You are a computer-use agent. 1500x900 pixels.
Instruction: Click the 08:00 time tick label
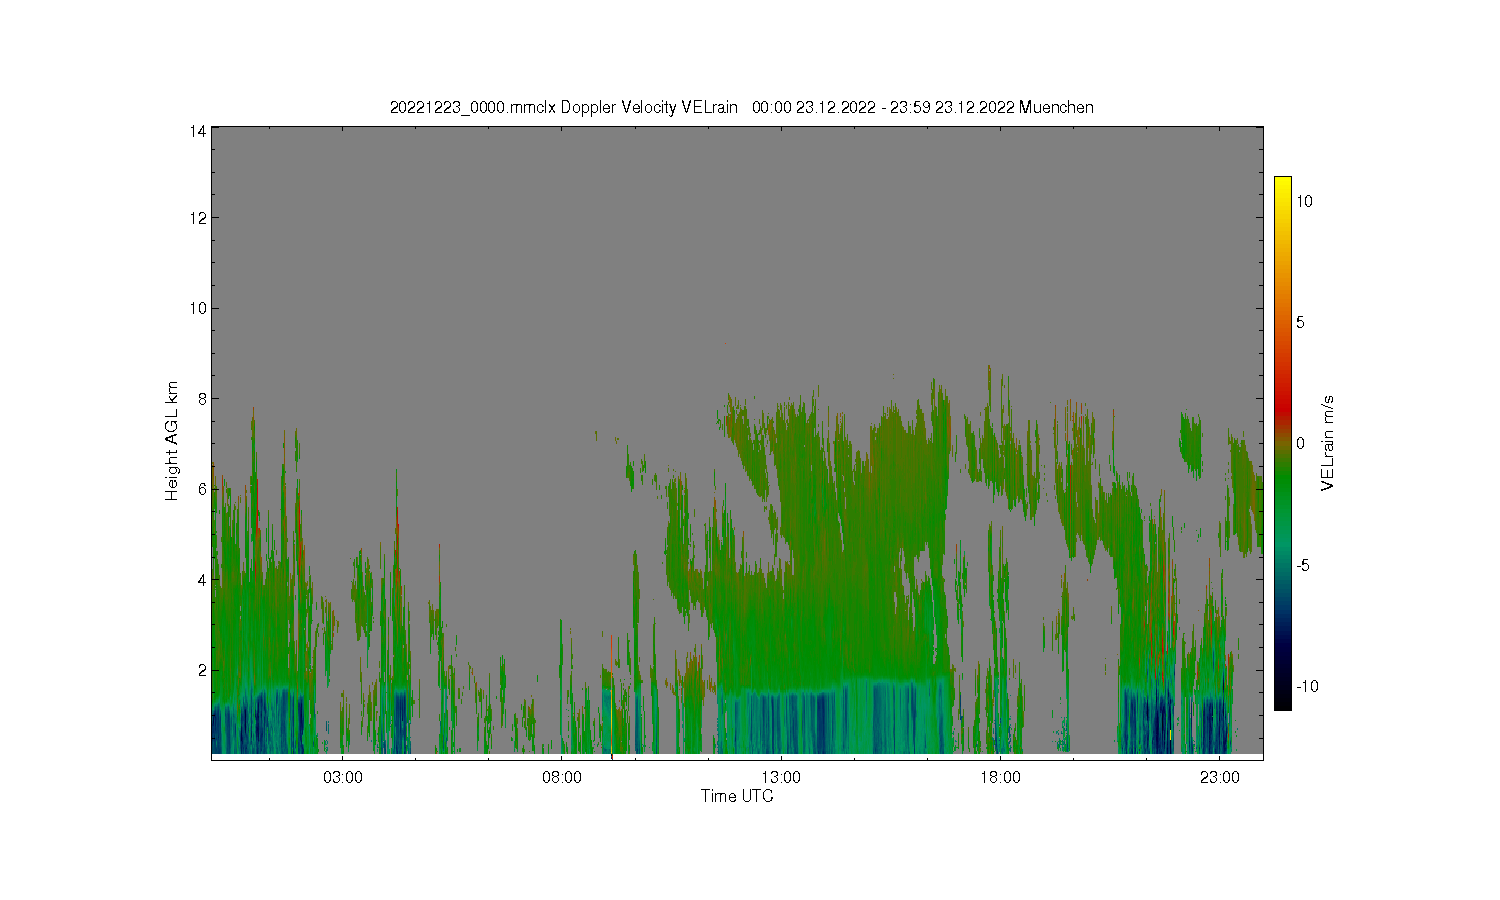coord(562,777)
